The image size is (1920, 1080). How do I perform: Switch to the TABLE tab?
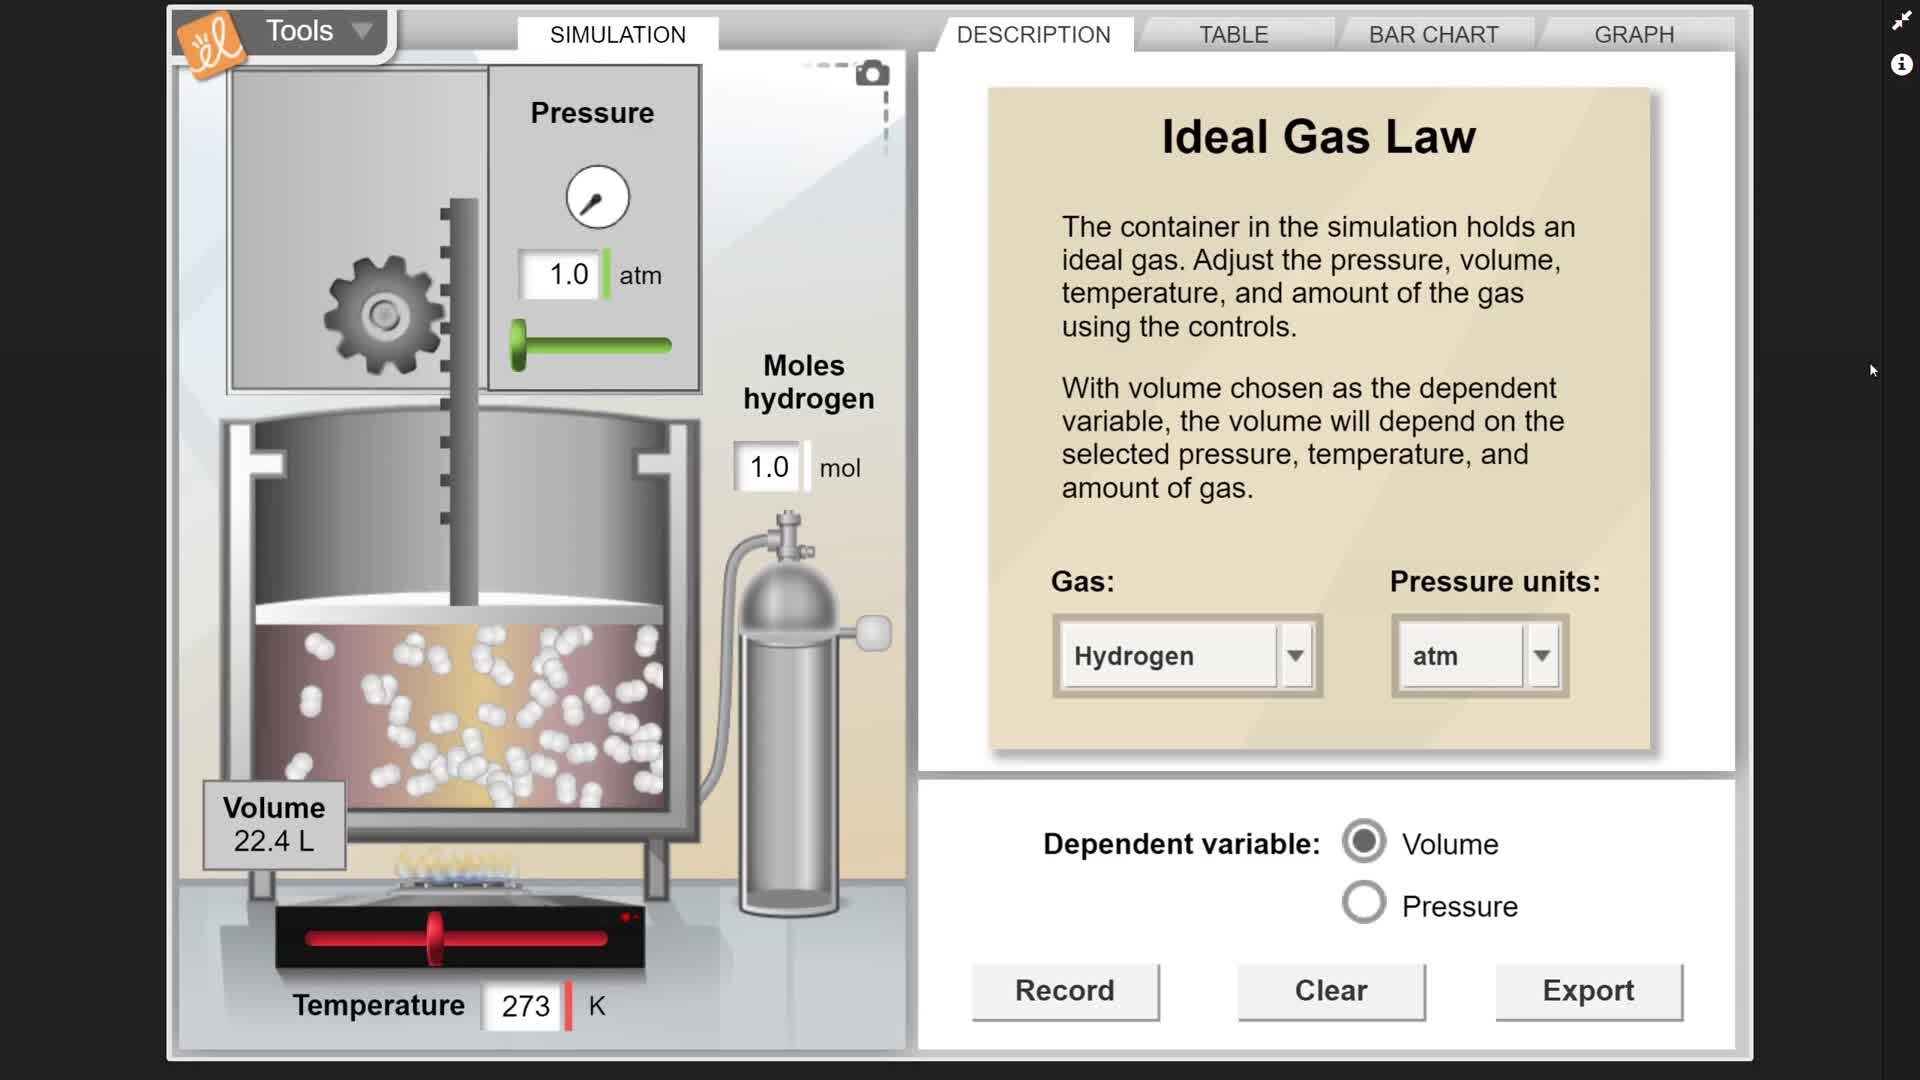click(1233, 35)
